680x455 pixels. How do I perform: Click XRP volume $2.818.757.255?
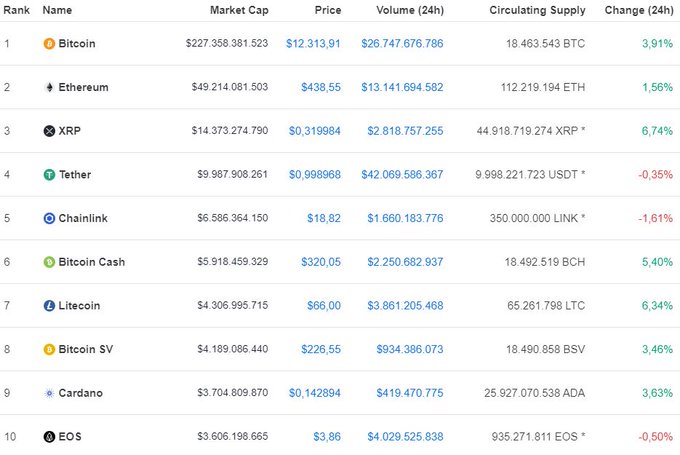point(405,131)
